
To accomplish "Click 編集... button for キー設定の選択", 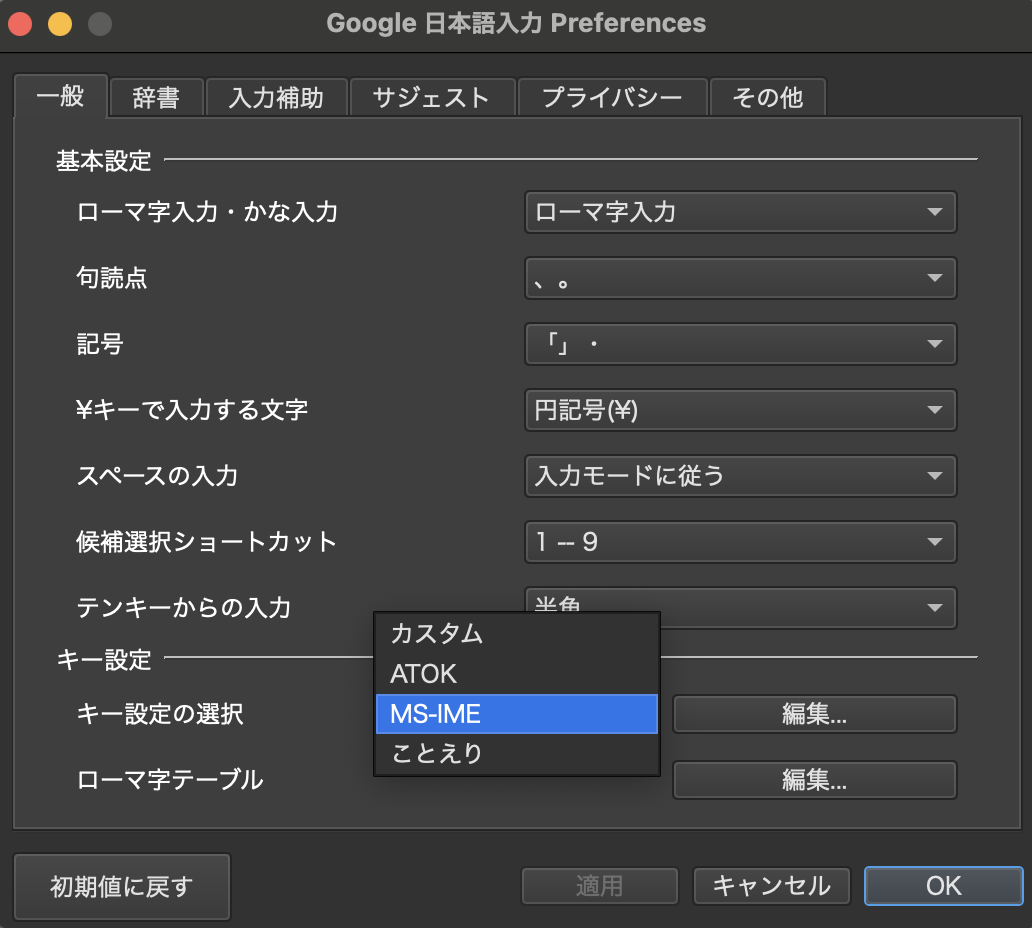I will (x=814, y=714).
